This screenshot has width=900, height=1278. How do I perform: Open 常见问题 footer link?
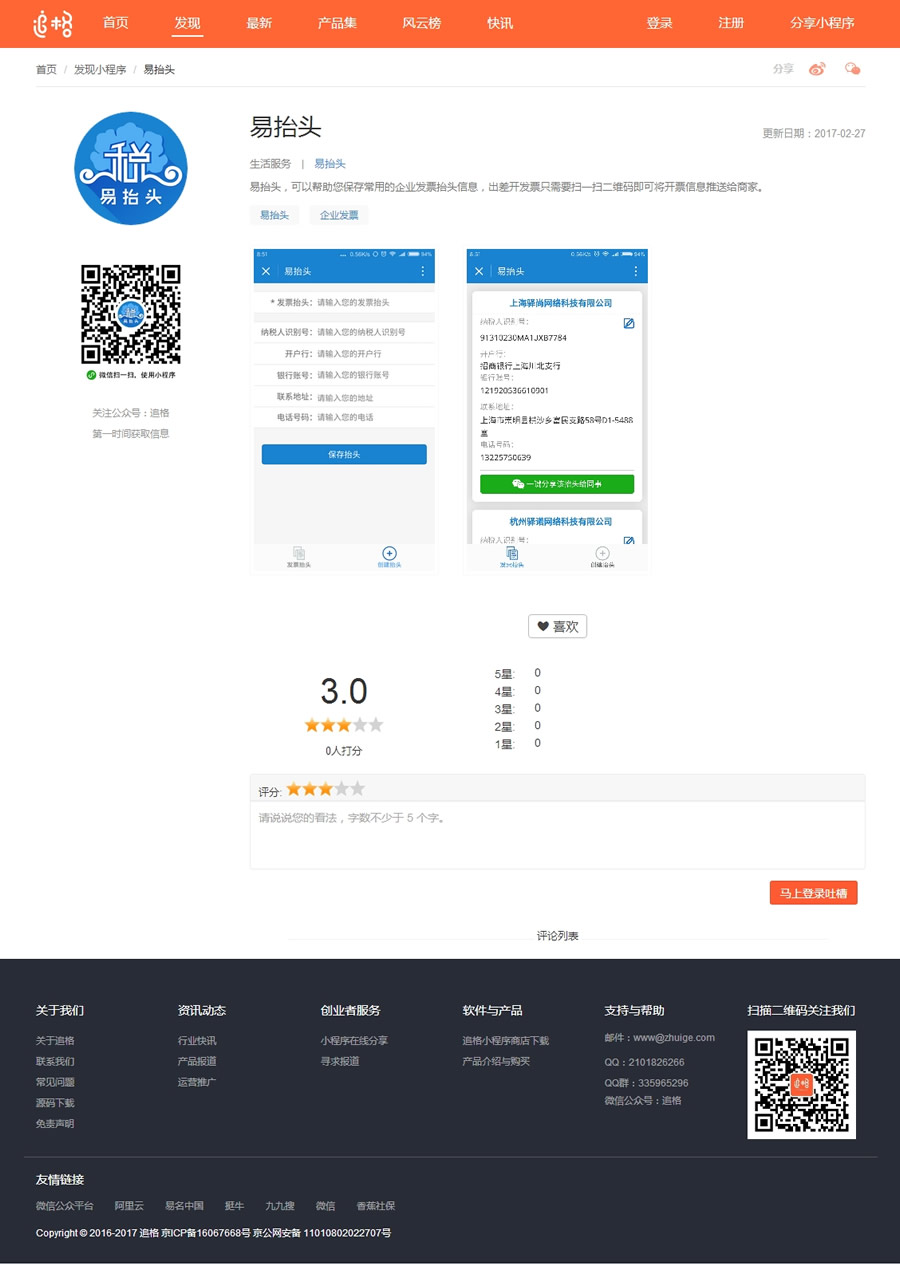pos(55,1082)
